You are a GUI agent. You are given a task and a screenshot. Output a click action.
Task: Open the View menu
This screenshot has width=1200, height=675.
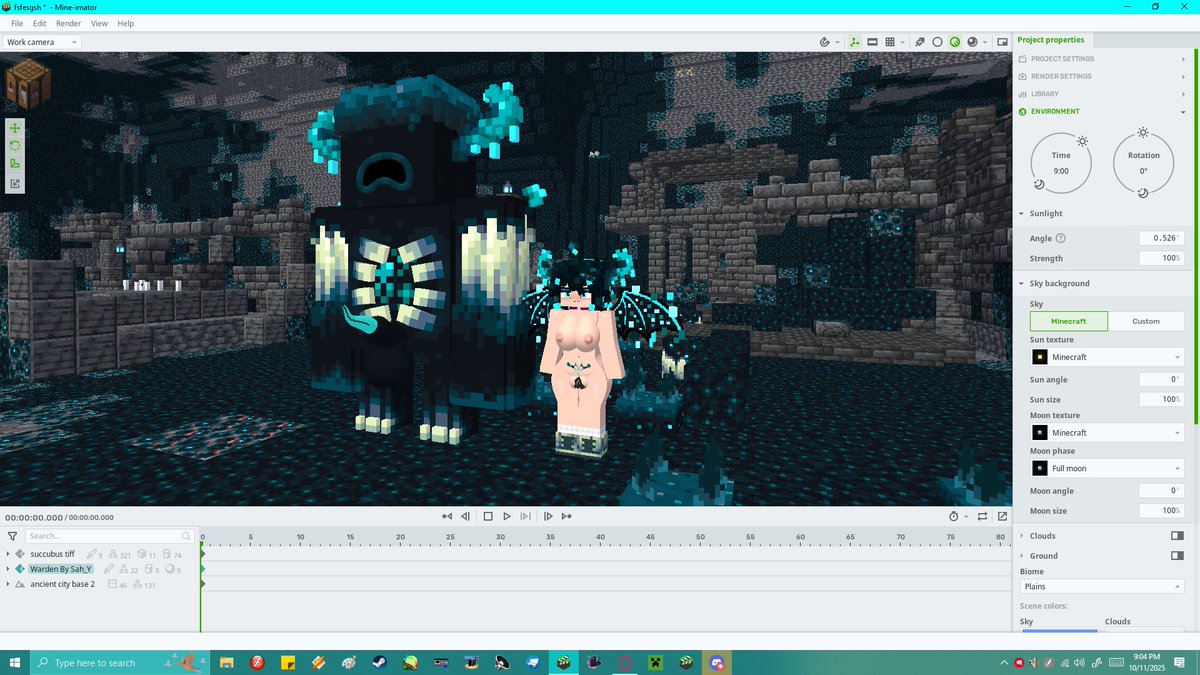pos(99,23)
